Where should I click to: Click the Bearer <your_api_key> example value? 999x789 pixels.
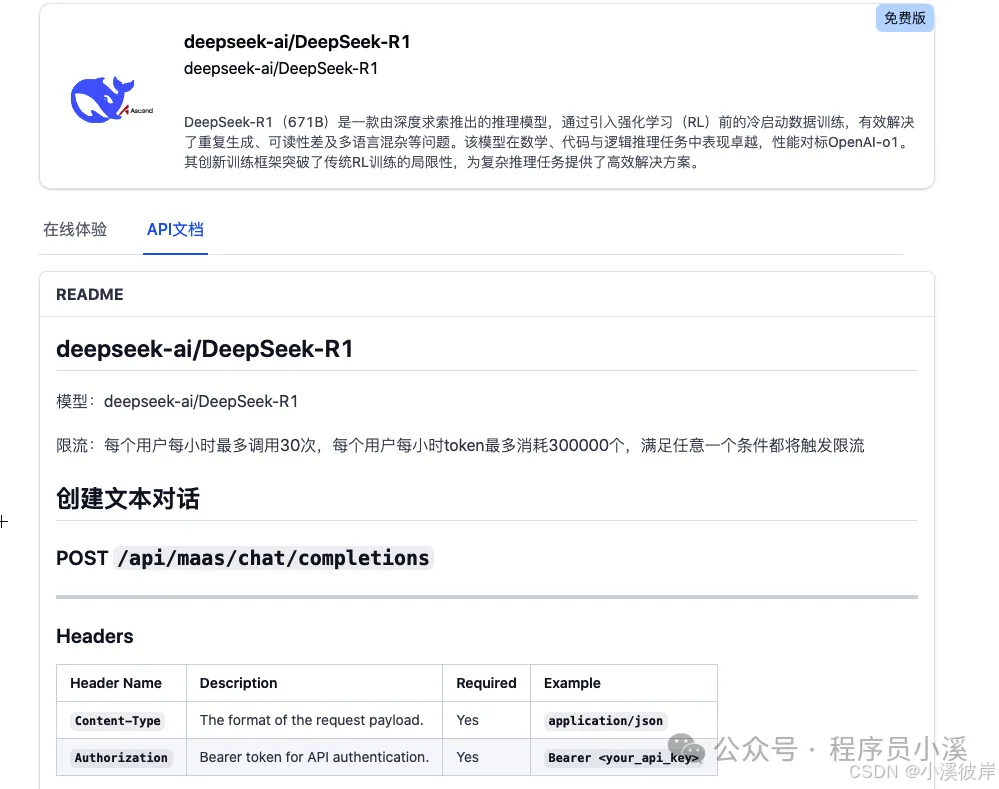pyautogui.click(x=623, y=758)
